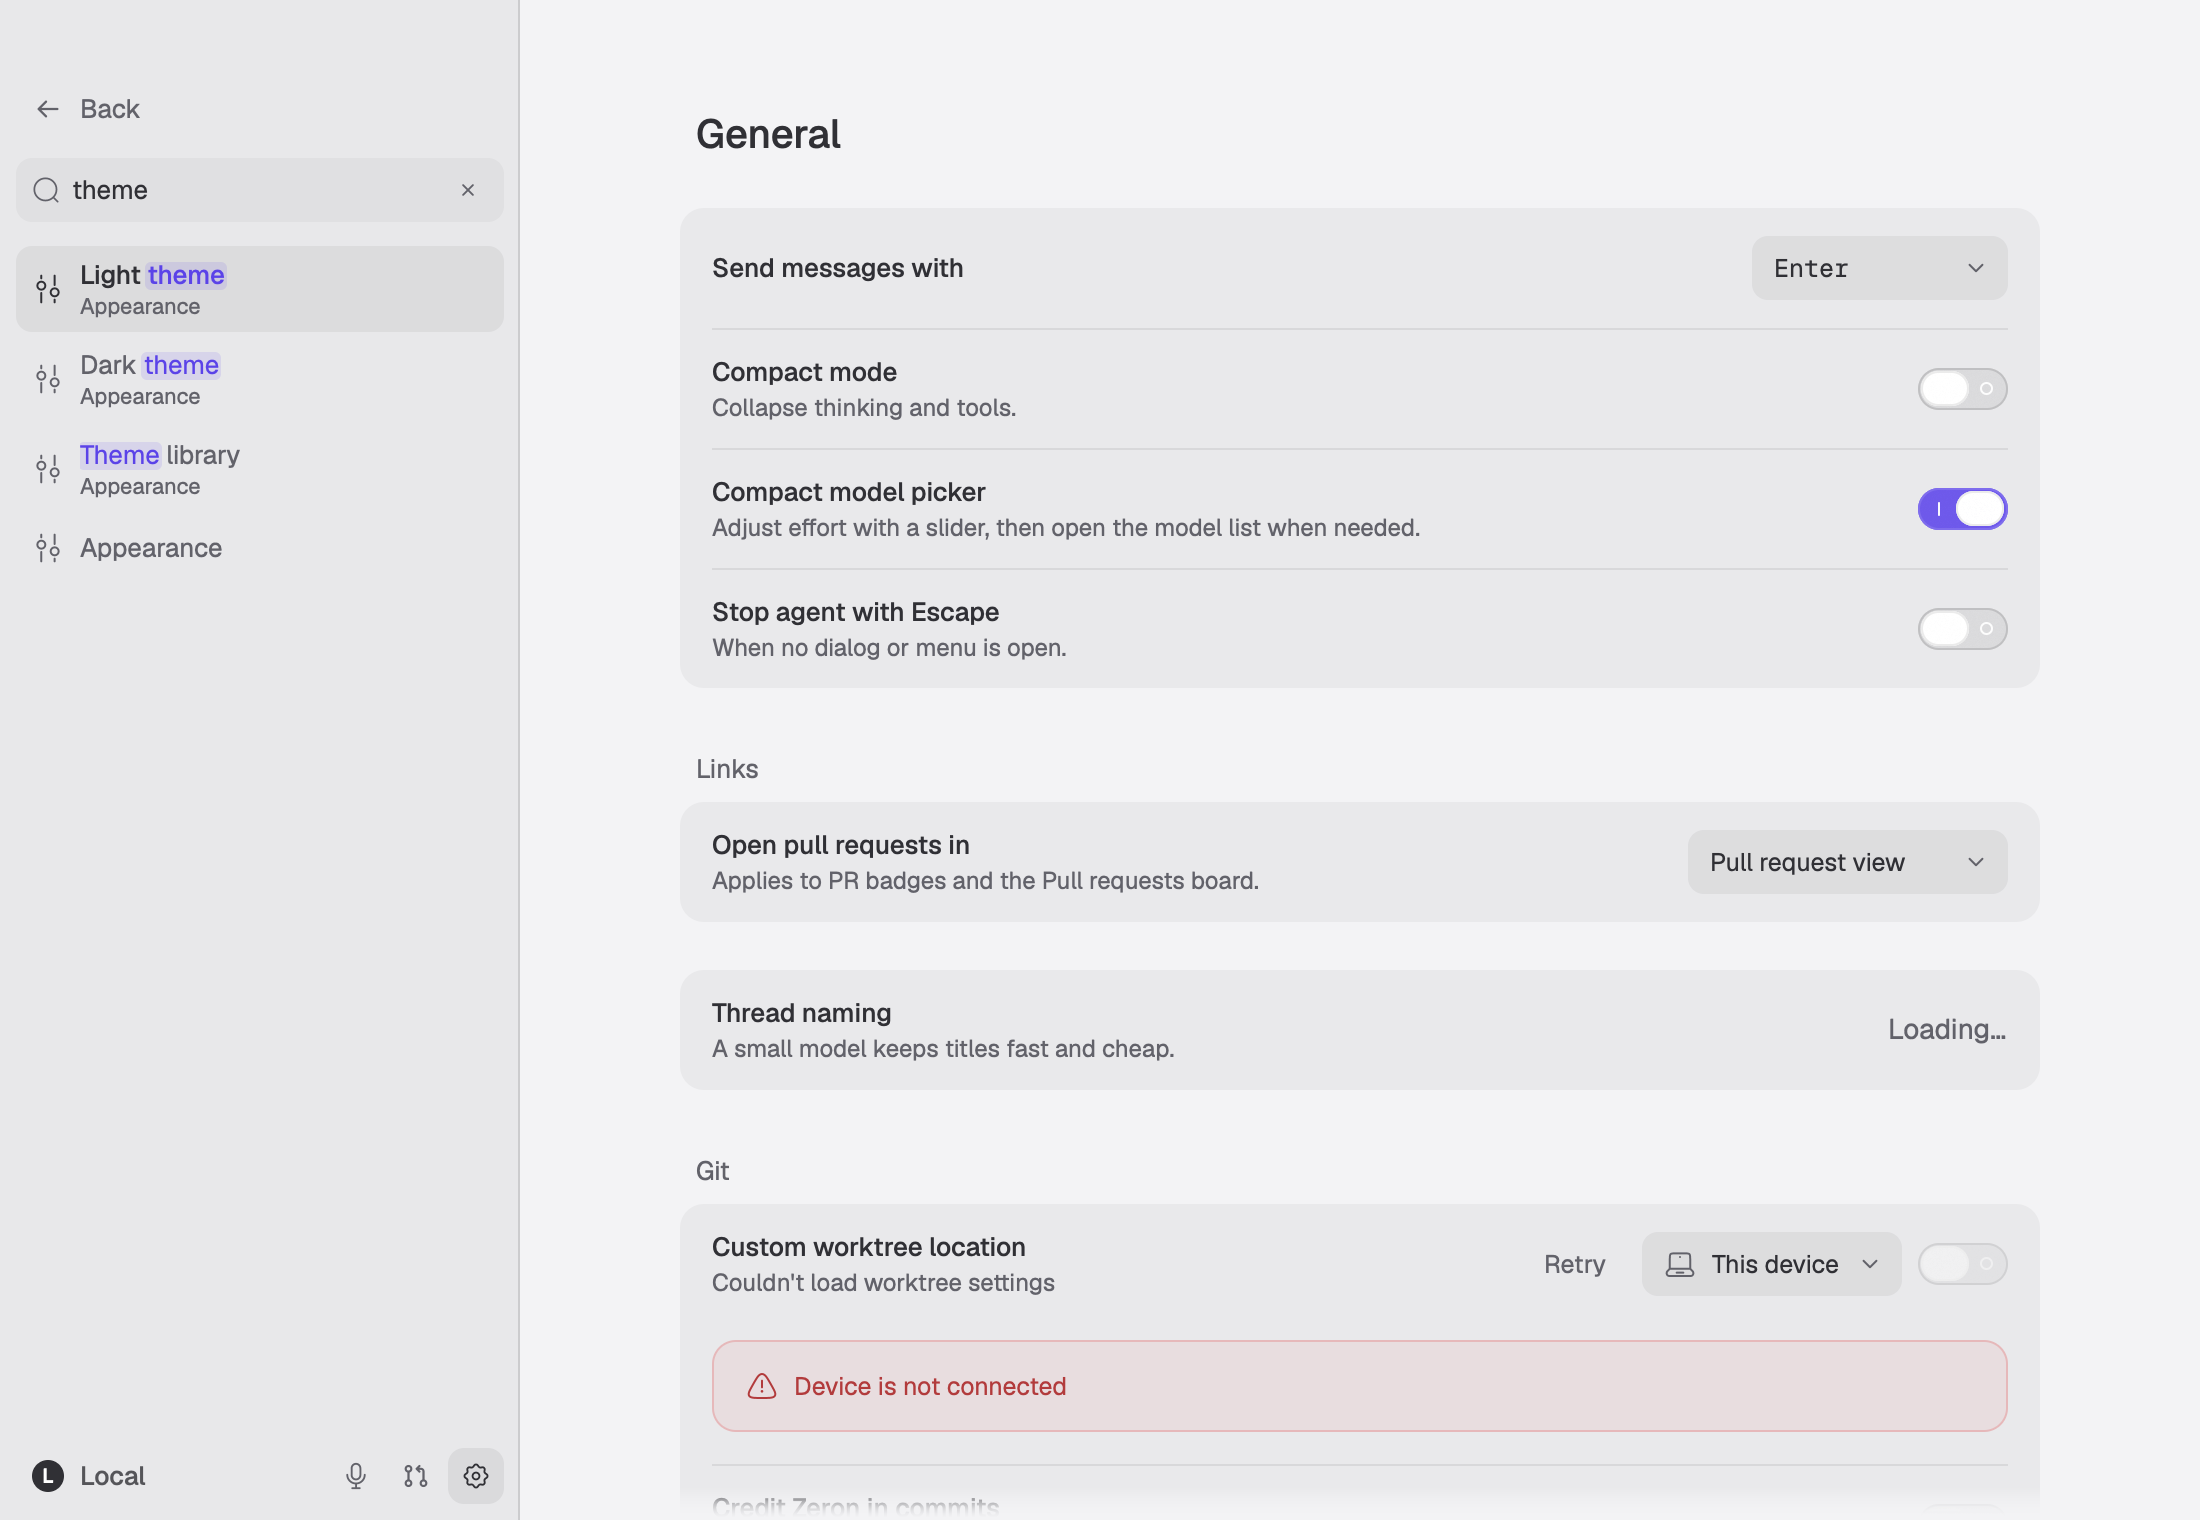Click the settings gear icon

[x=476, y=1476]
